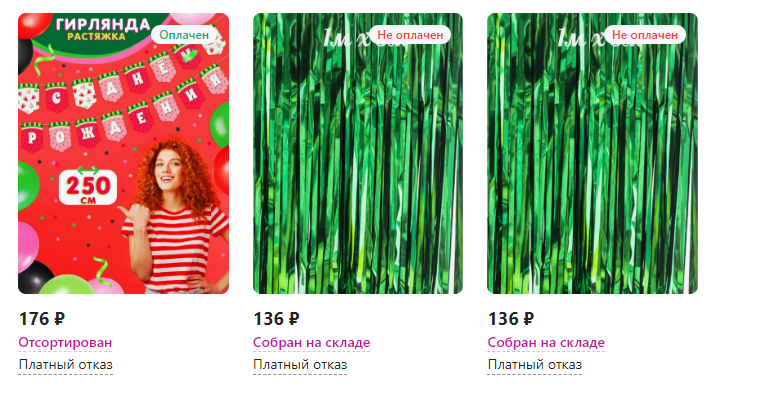The height and width of the screenshot is (402, 766).
Task: Open 'Собран на складе' under the last card
Action: [x=546, y=342]
